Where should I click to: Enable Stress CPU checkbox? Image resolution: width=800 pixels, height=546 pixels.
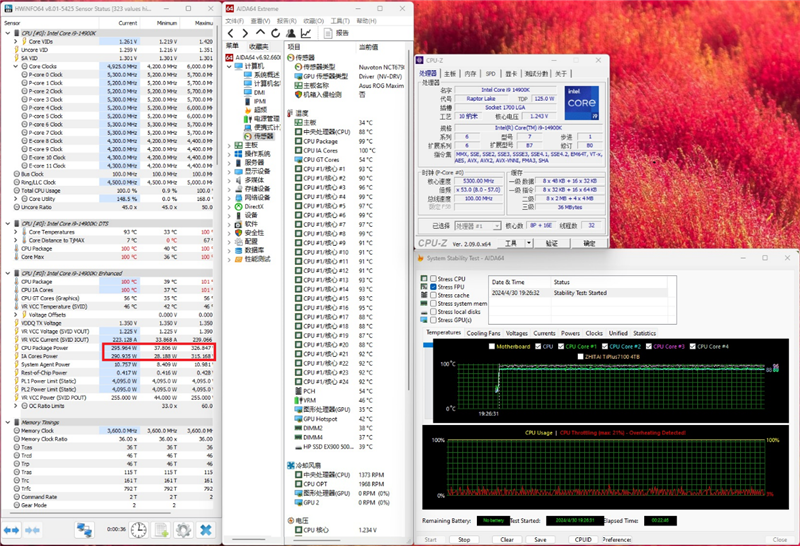(433, 279)
